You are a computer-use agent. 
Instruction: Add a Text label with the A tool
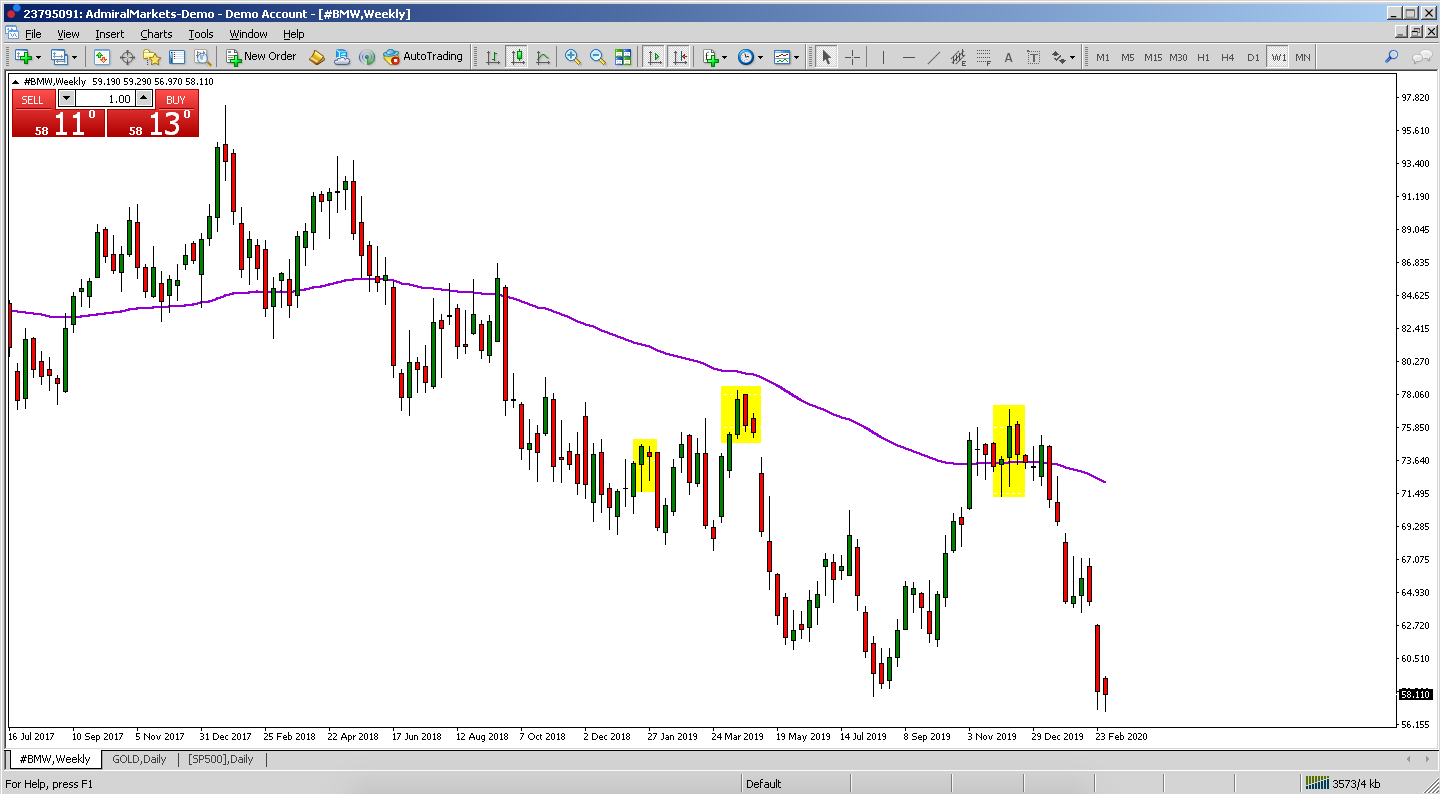click(x=1008, y=57)
